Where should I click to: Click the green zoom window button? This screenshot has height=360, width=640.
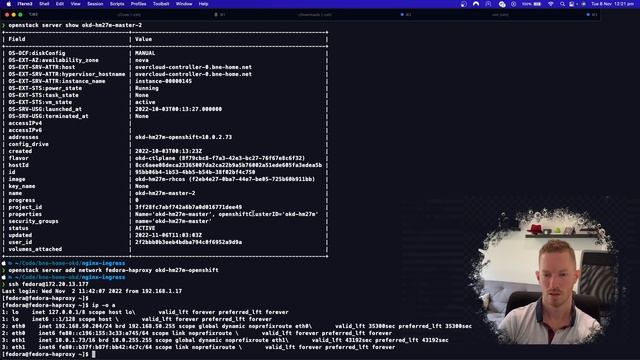(x=20, y=15)
